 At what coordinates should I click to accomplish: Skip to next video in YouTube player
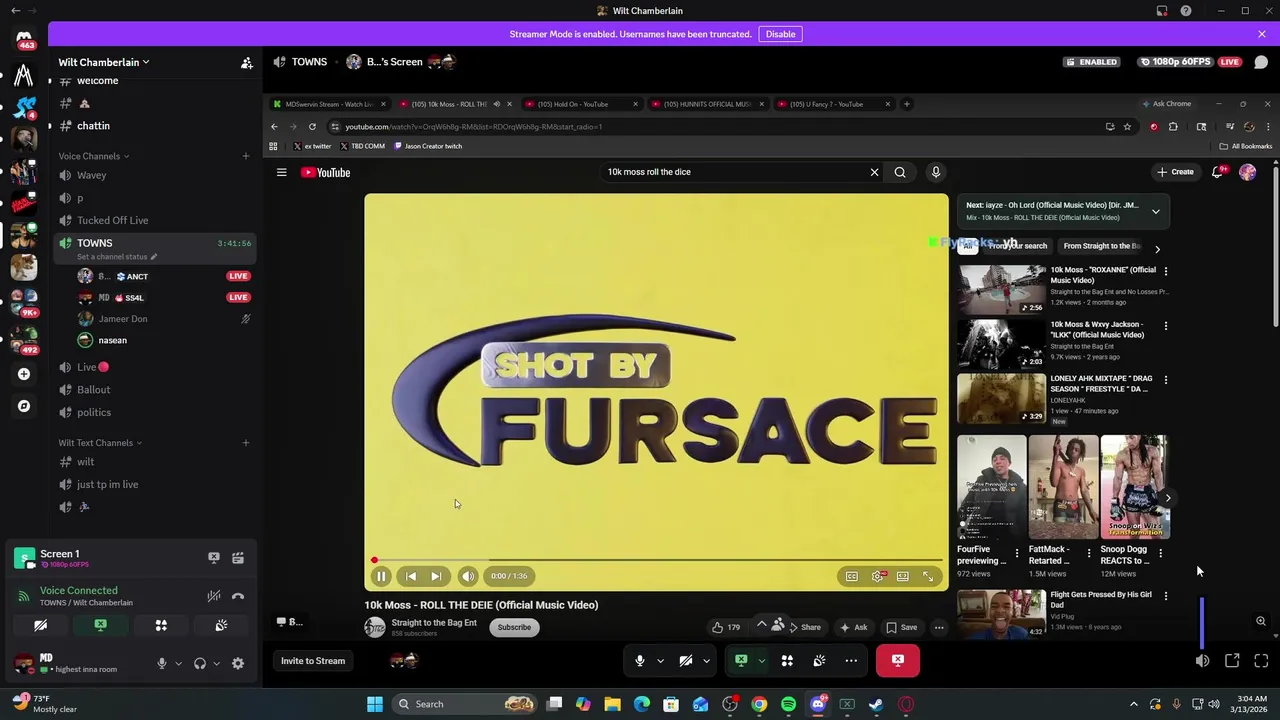pos(436,576)
